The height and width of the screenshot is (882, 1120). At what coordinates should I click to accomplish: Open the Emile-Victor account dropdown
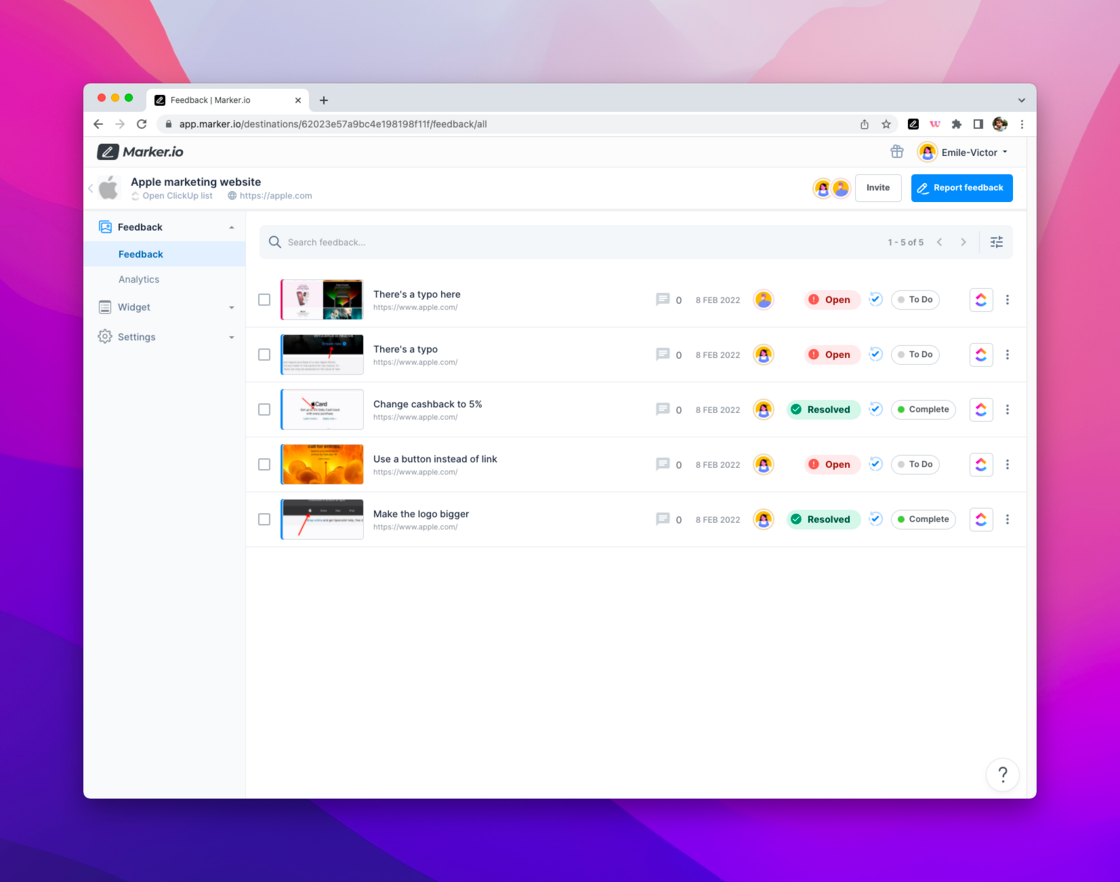[x=963, y=152]
